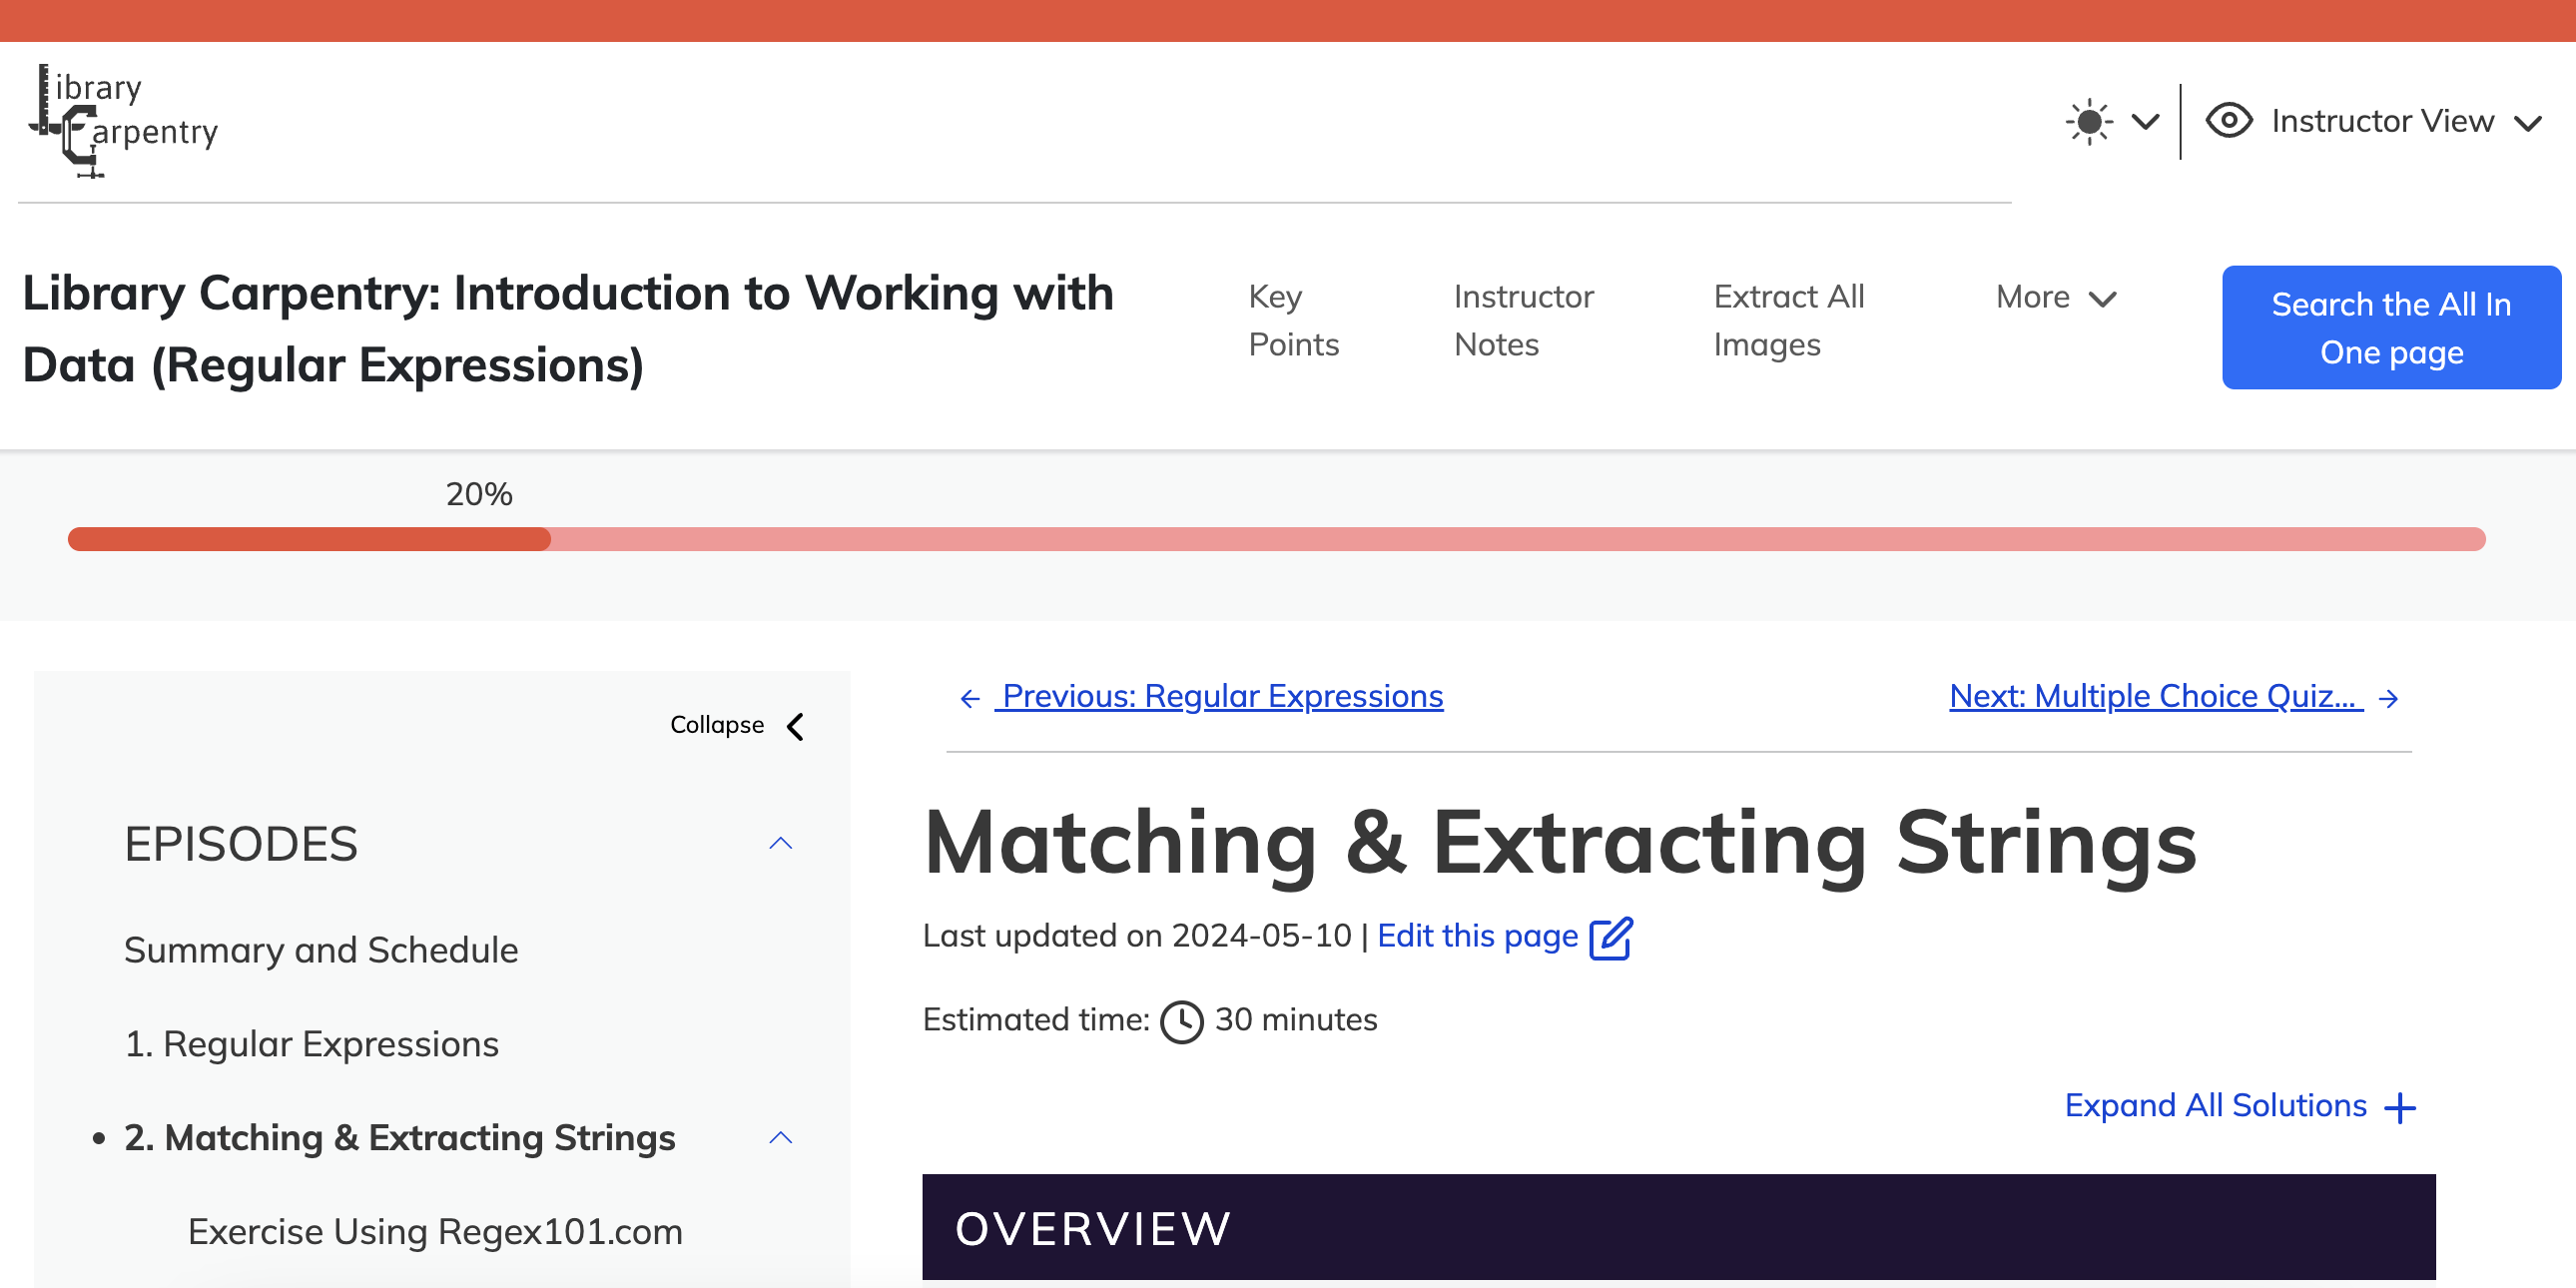Open Key Points page
The image size is (2576, 1288).
pyautogui.click(x=1294, y=320)
